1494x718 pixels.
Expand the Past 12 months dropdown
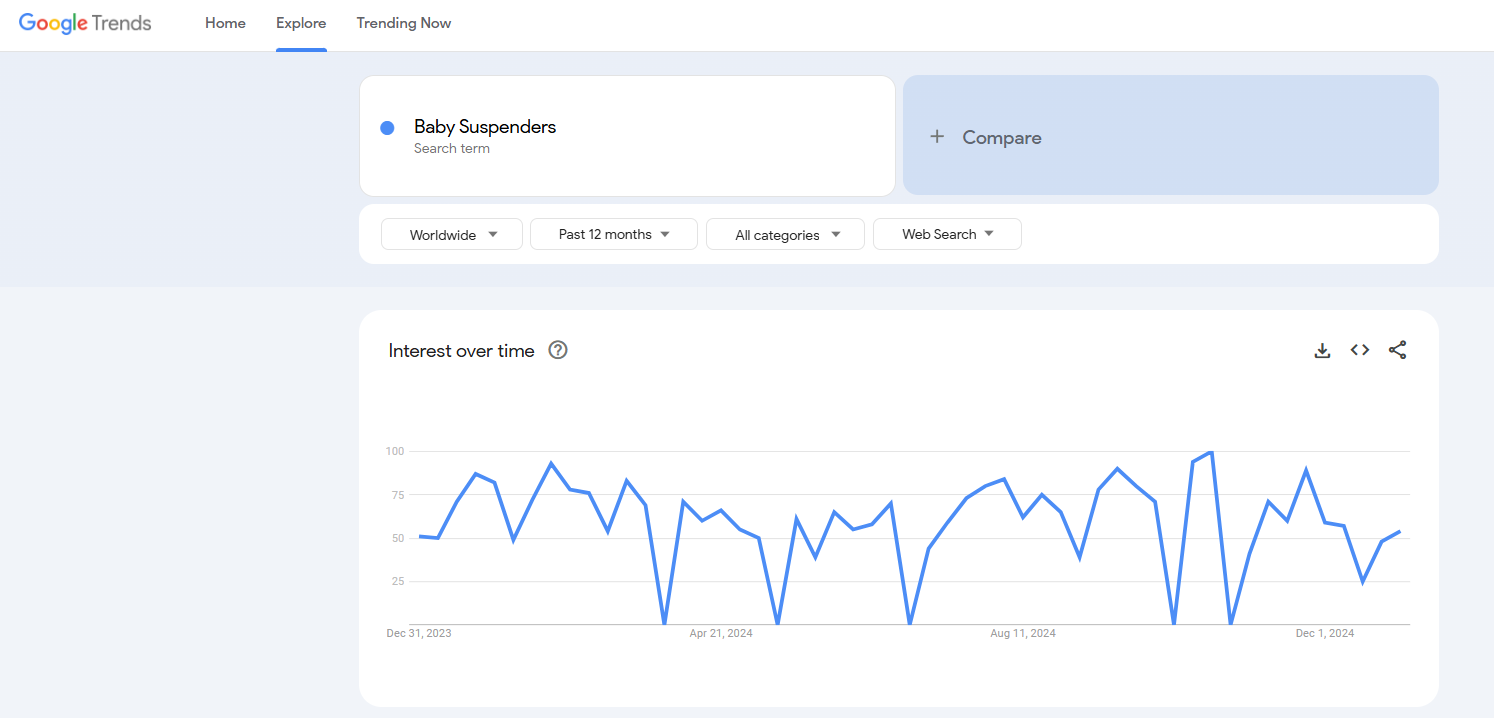coord(613,235)
